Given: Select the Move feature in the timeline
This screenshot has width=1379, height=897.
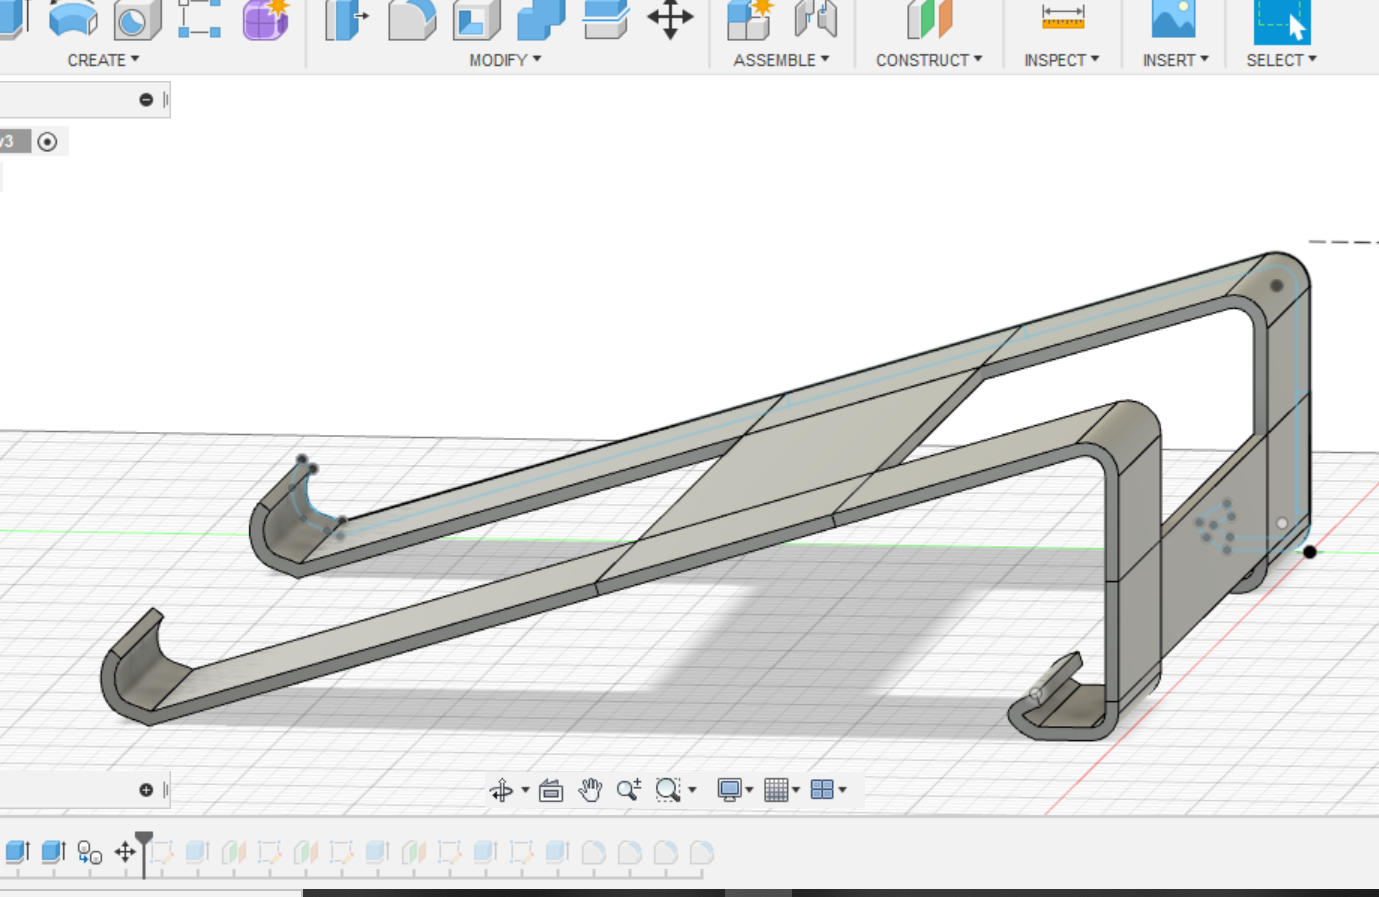Looking at the screenshot, I should 125,852.
